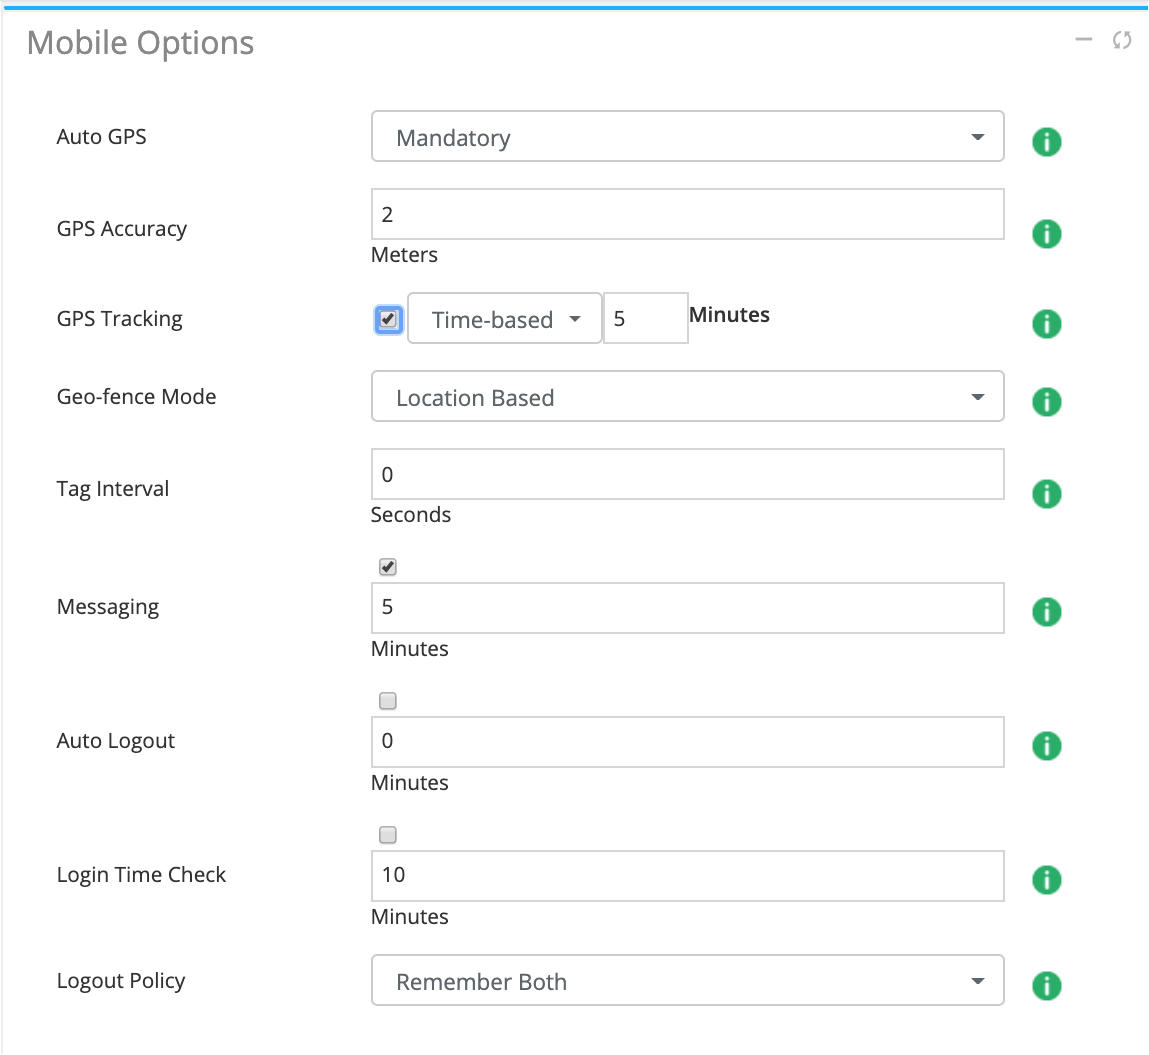Collapse the Mobile Options panel

(x=1083, y=40)
